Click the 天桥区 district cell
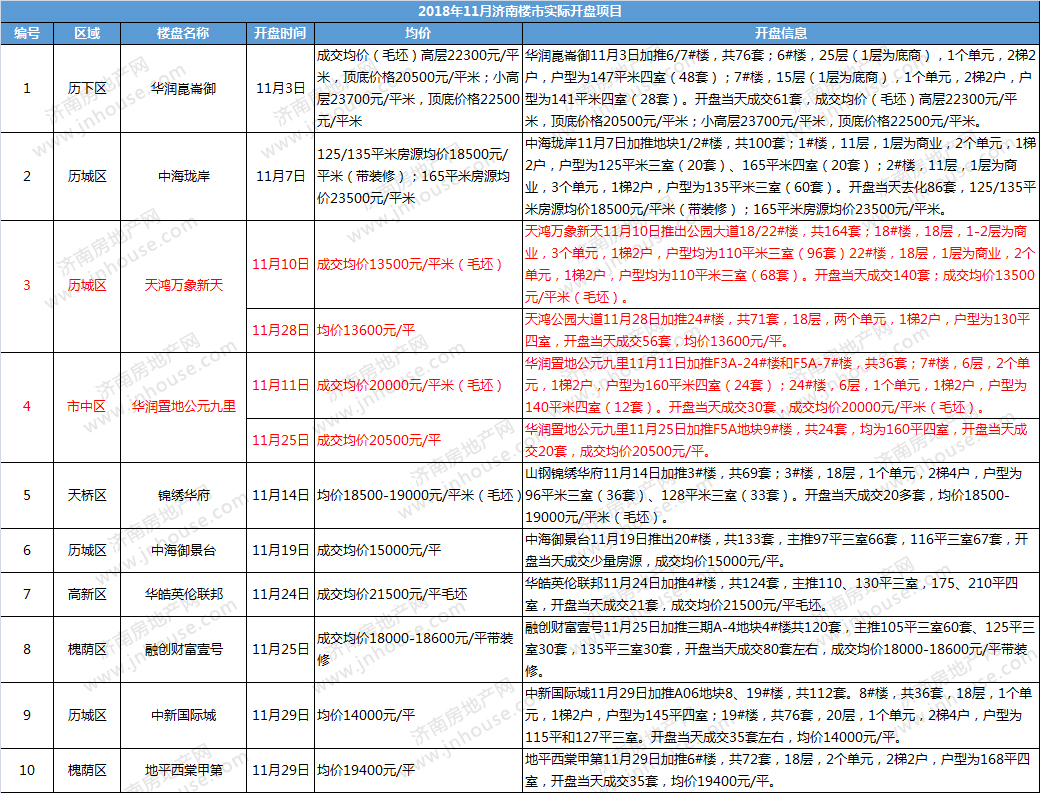This screenshot has height=793, width=1040. 87,495
